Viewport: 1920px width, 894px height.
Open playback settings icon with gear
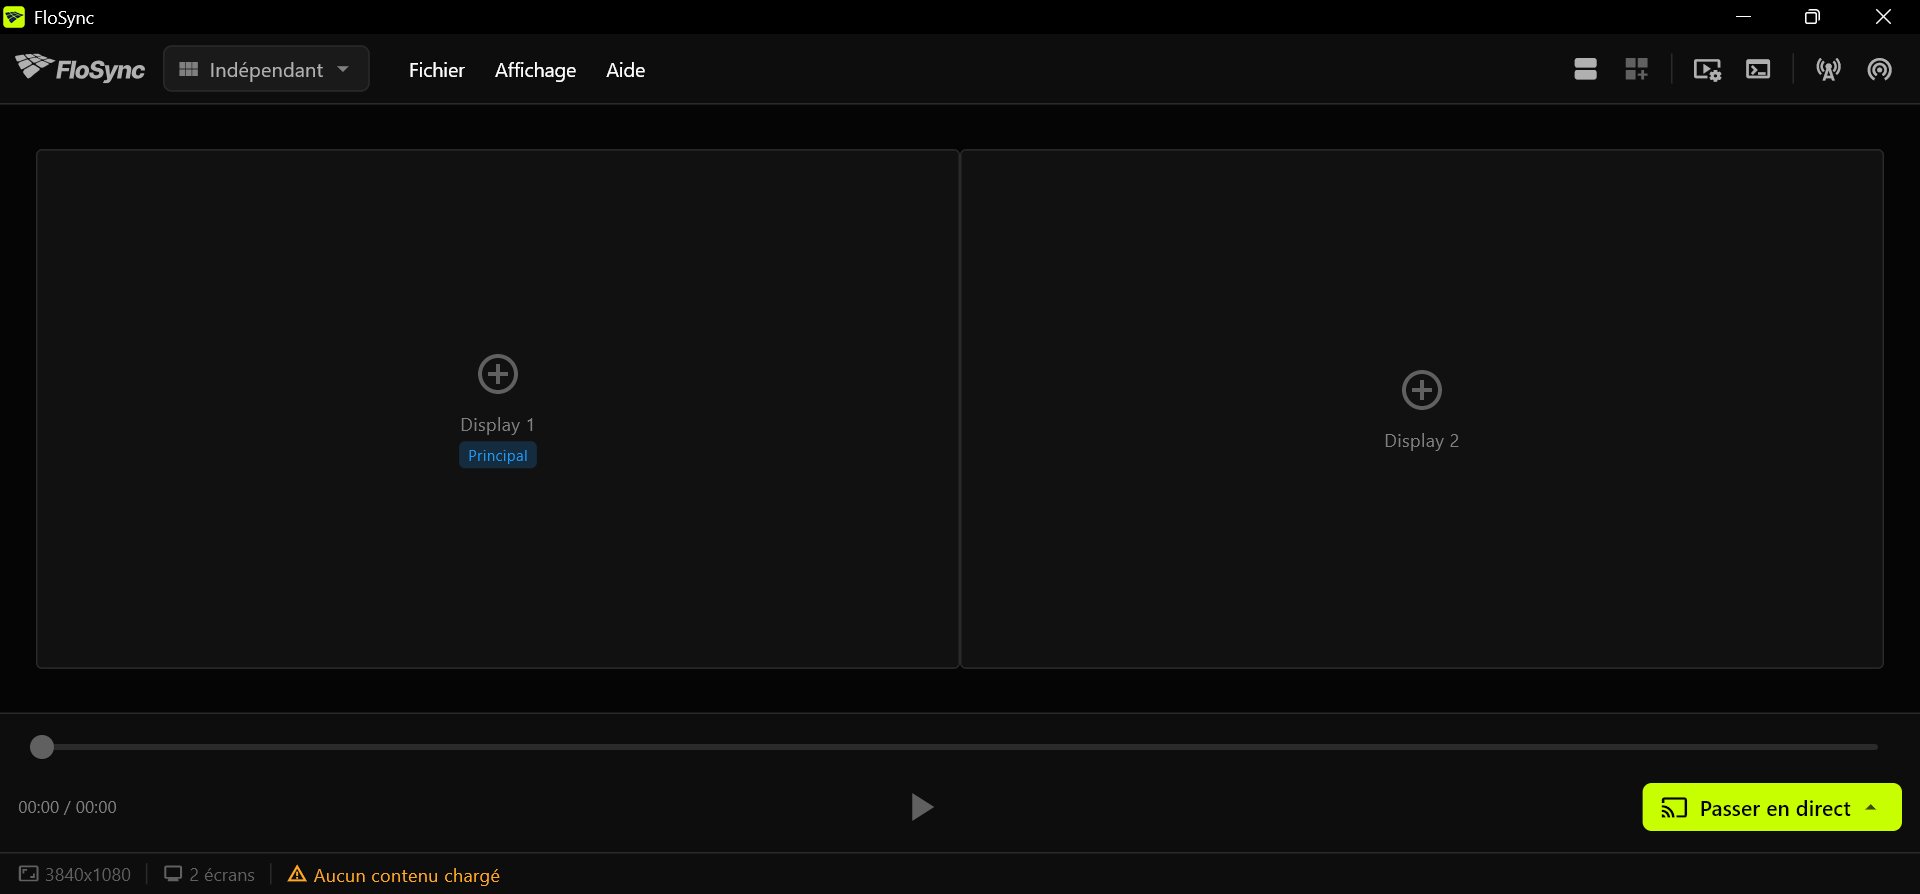click(x=1707, y=69)
